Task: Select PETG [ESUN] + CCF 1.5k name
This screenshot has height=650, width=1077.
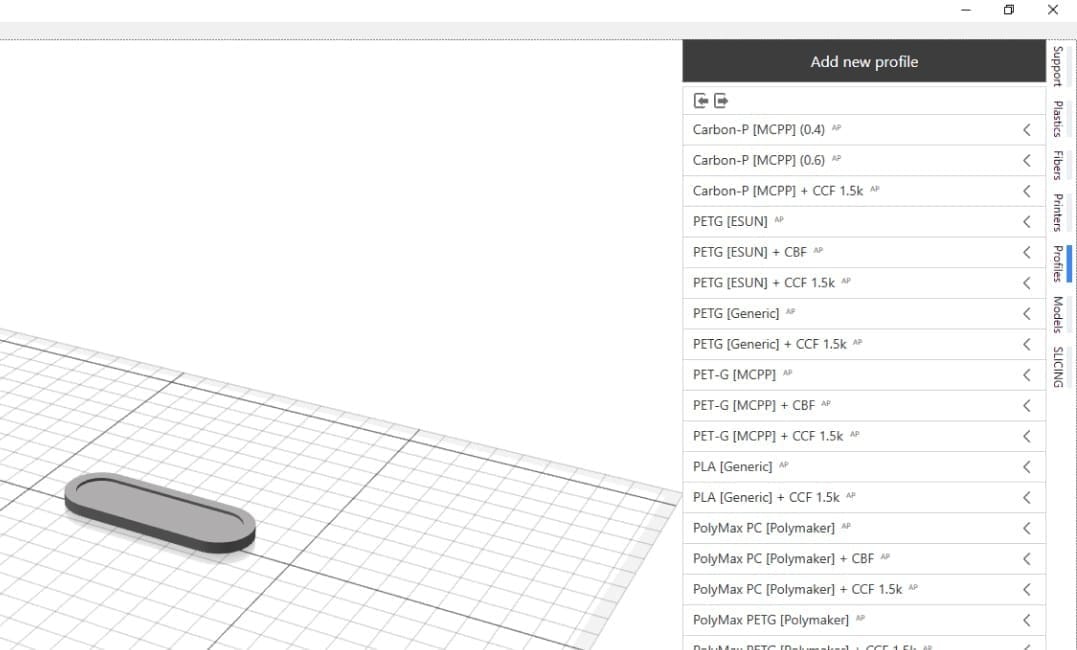Action: click(x=764, y=283)
